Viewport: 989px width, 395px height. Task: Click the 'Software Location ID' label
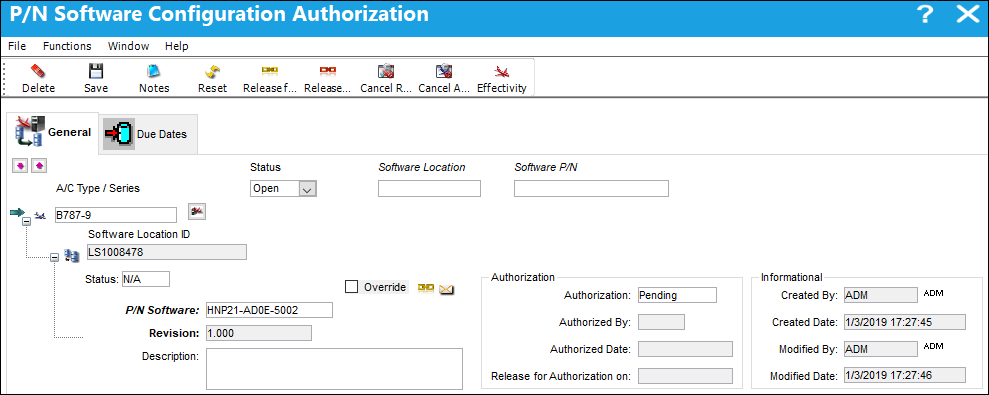coord(139,234)
